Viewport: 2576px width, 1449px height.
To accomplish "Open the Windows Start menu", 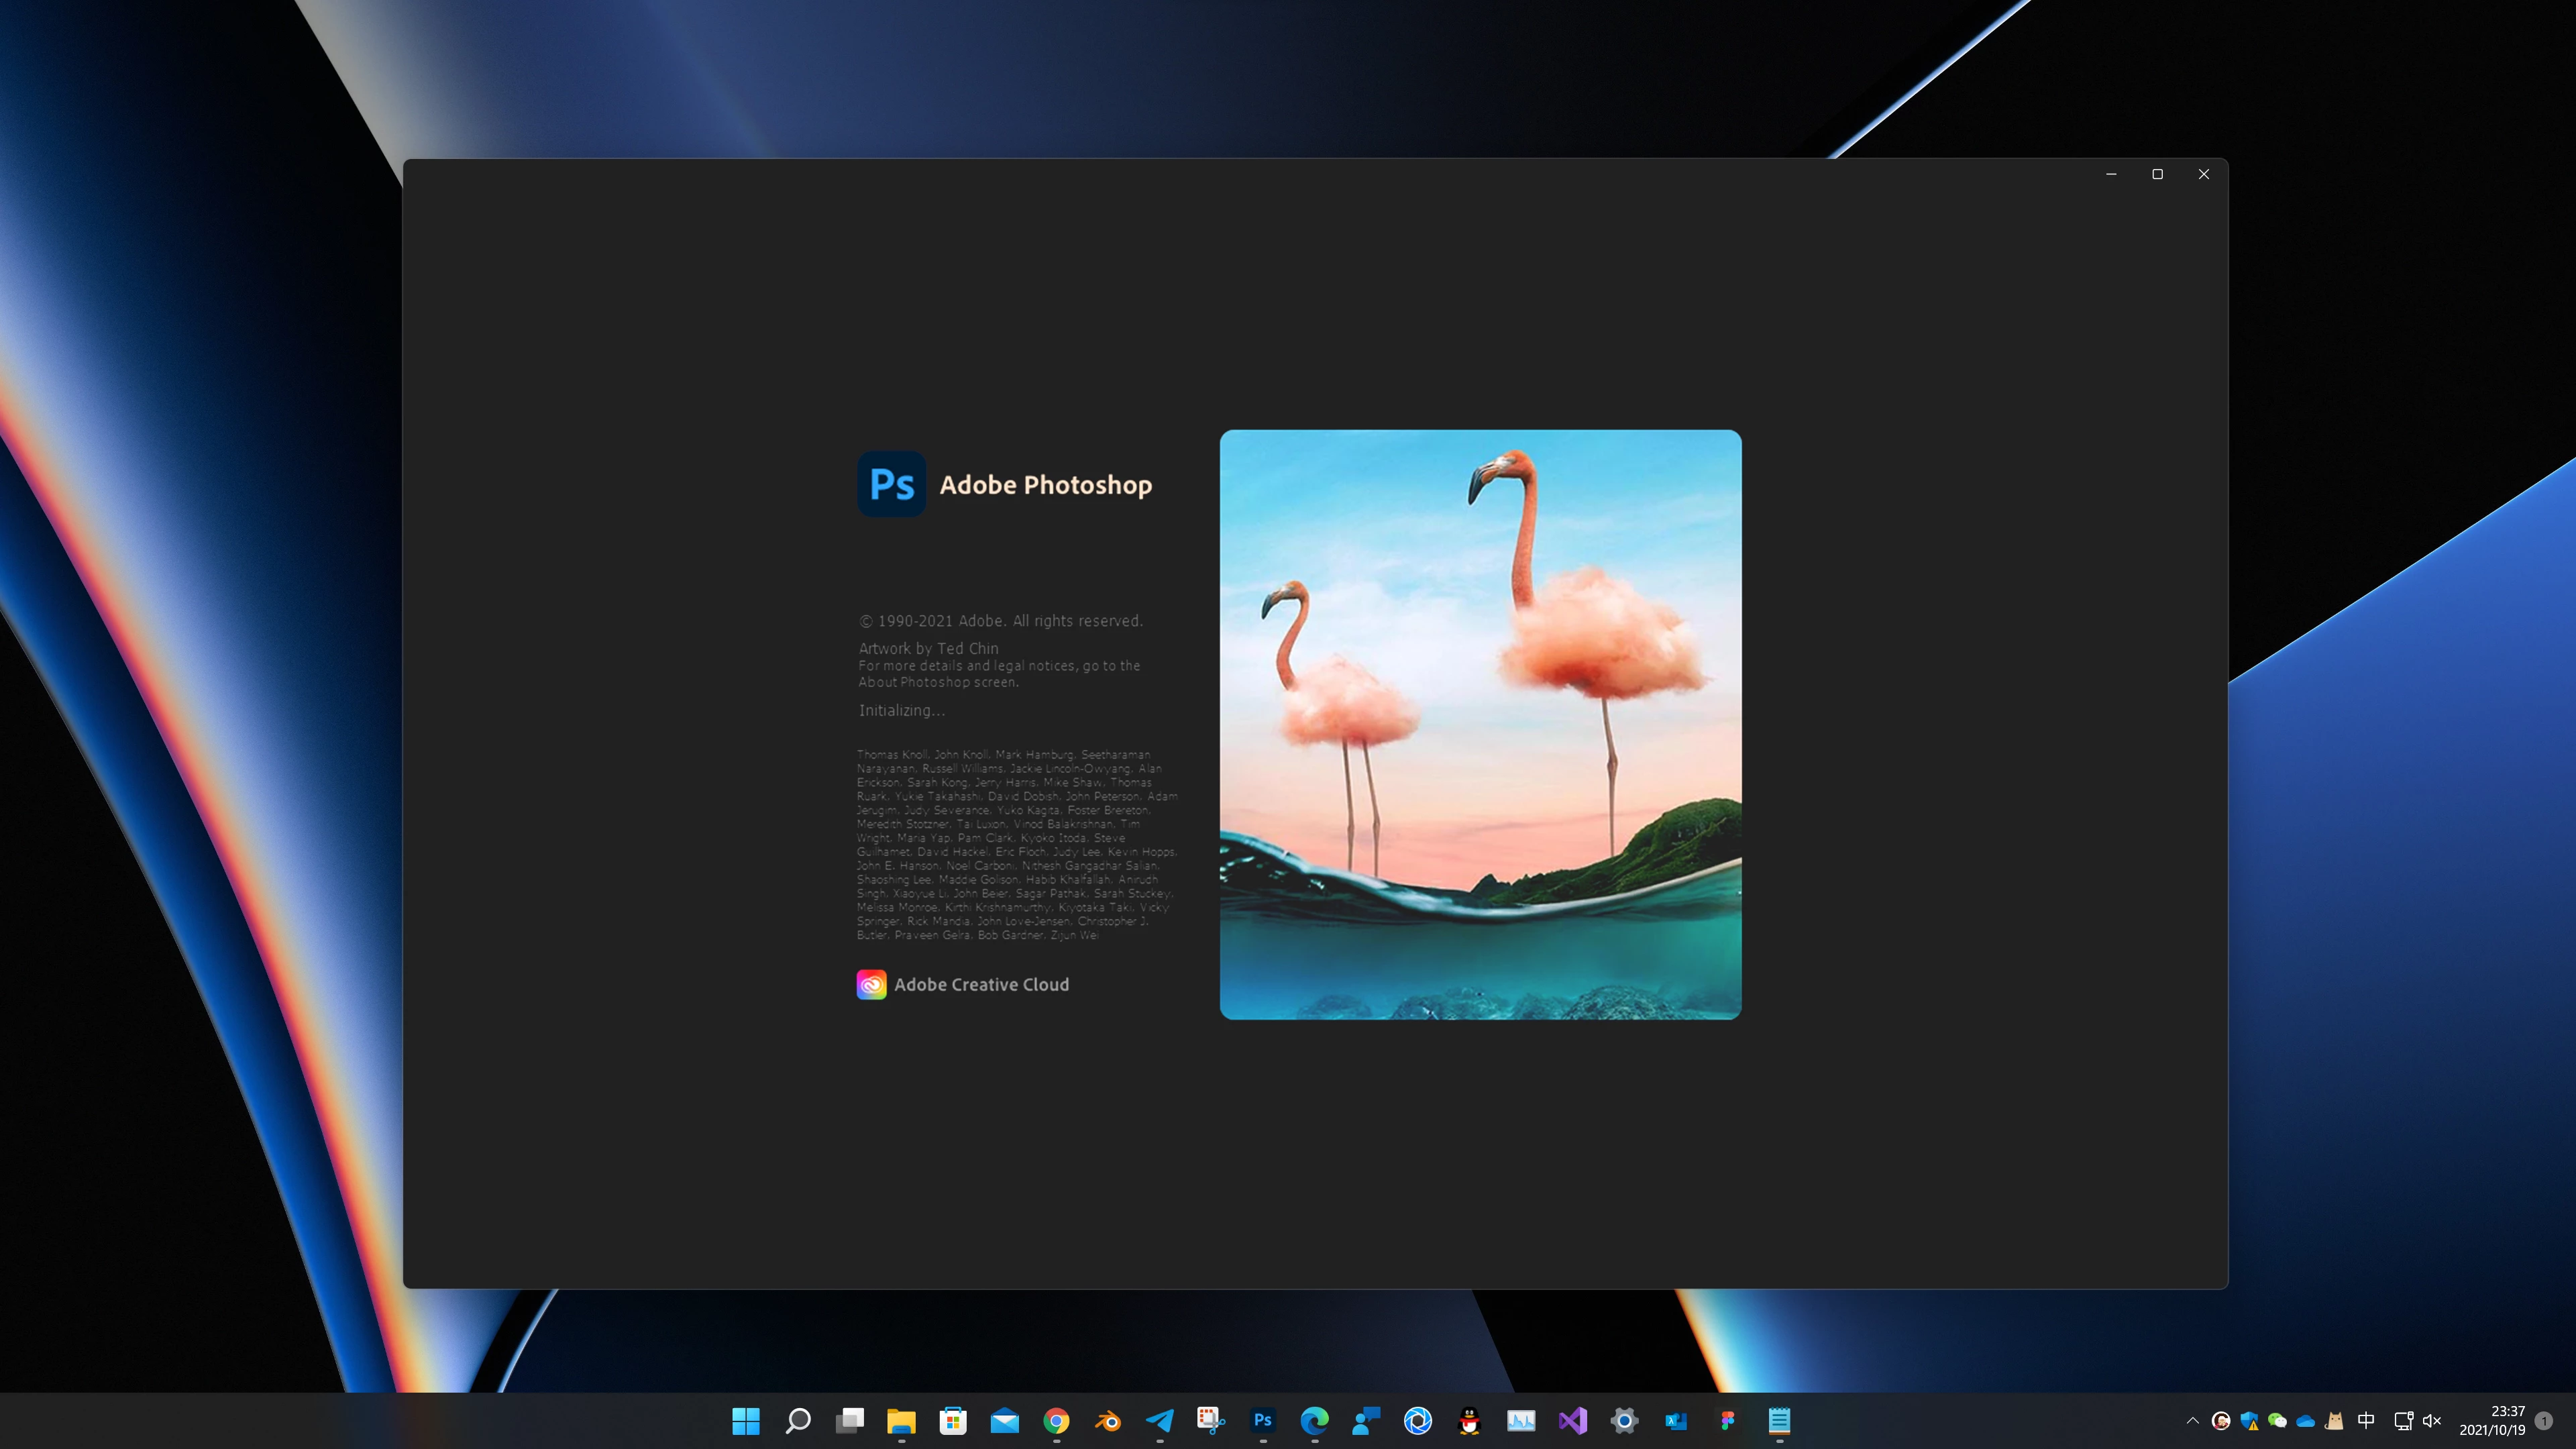I will coord(746,1420).
